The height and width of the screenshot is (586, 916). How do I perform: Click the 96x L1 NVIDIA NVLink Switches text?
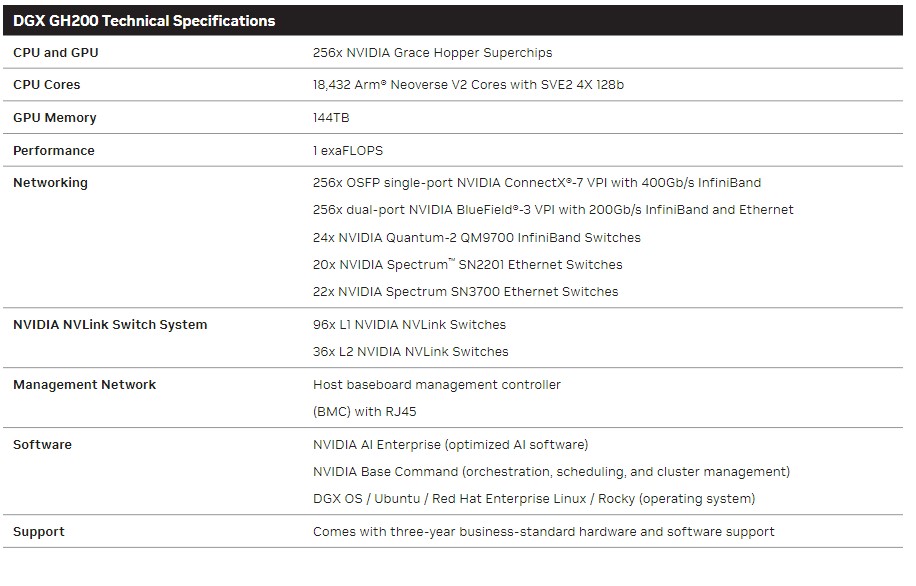(x=409, y=325)
